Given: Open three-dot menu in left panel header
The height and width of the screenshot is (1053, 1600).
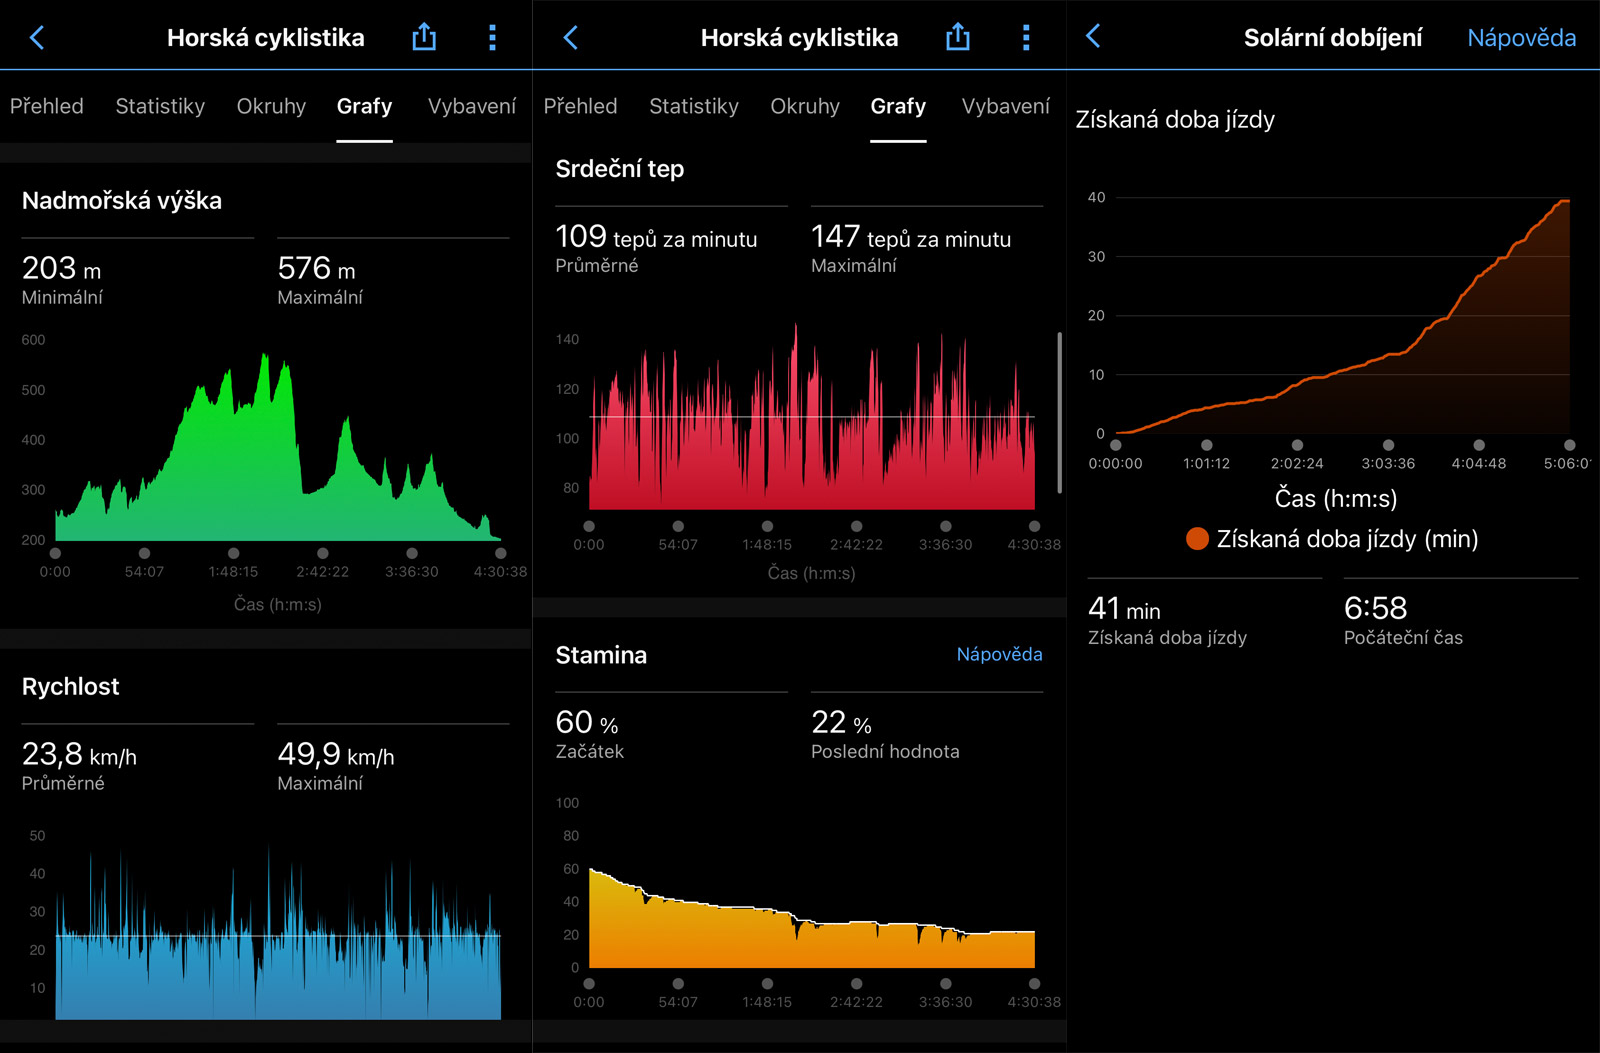Looking at the screenshot, I should point(492,38).
